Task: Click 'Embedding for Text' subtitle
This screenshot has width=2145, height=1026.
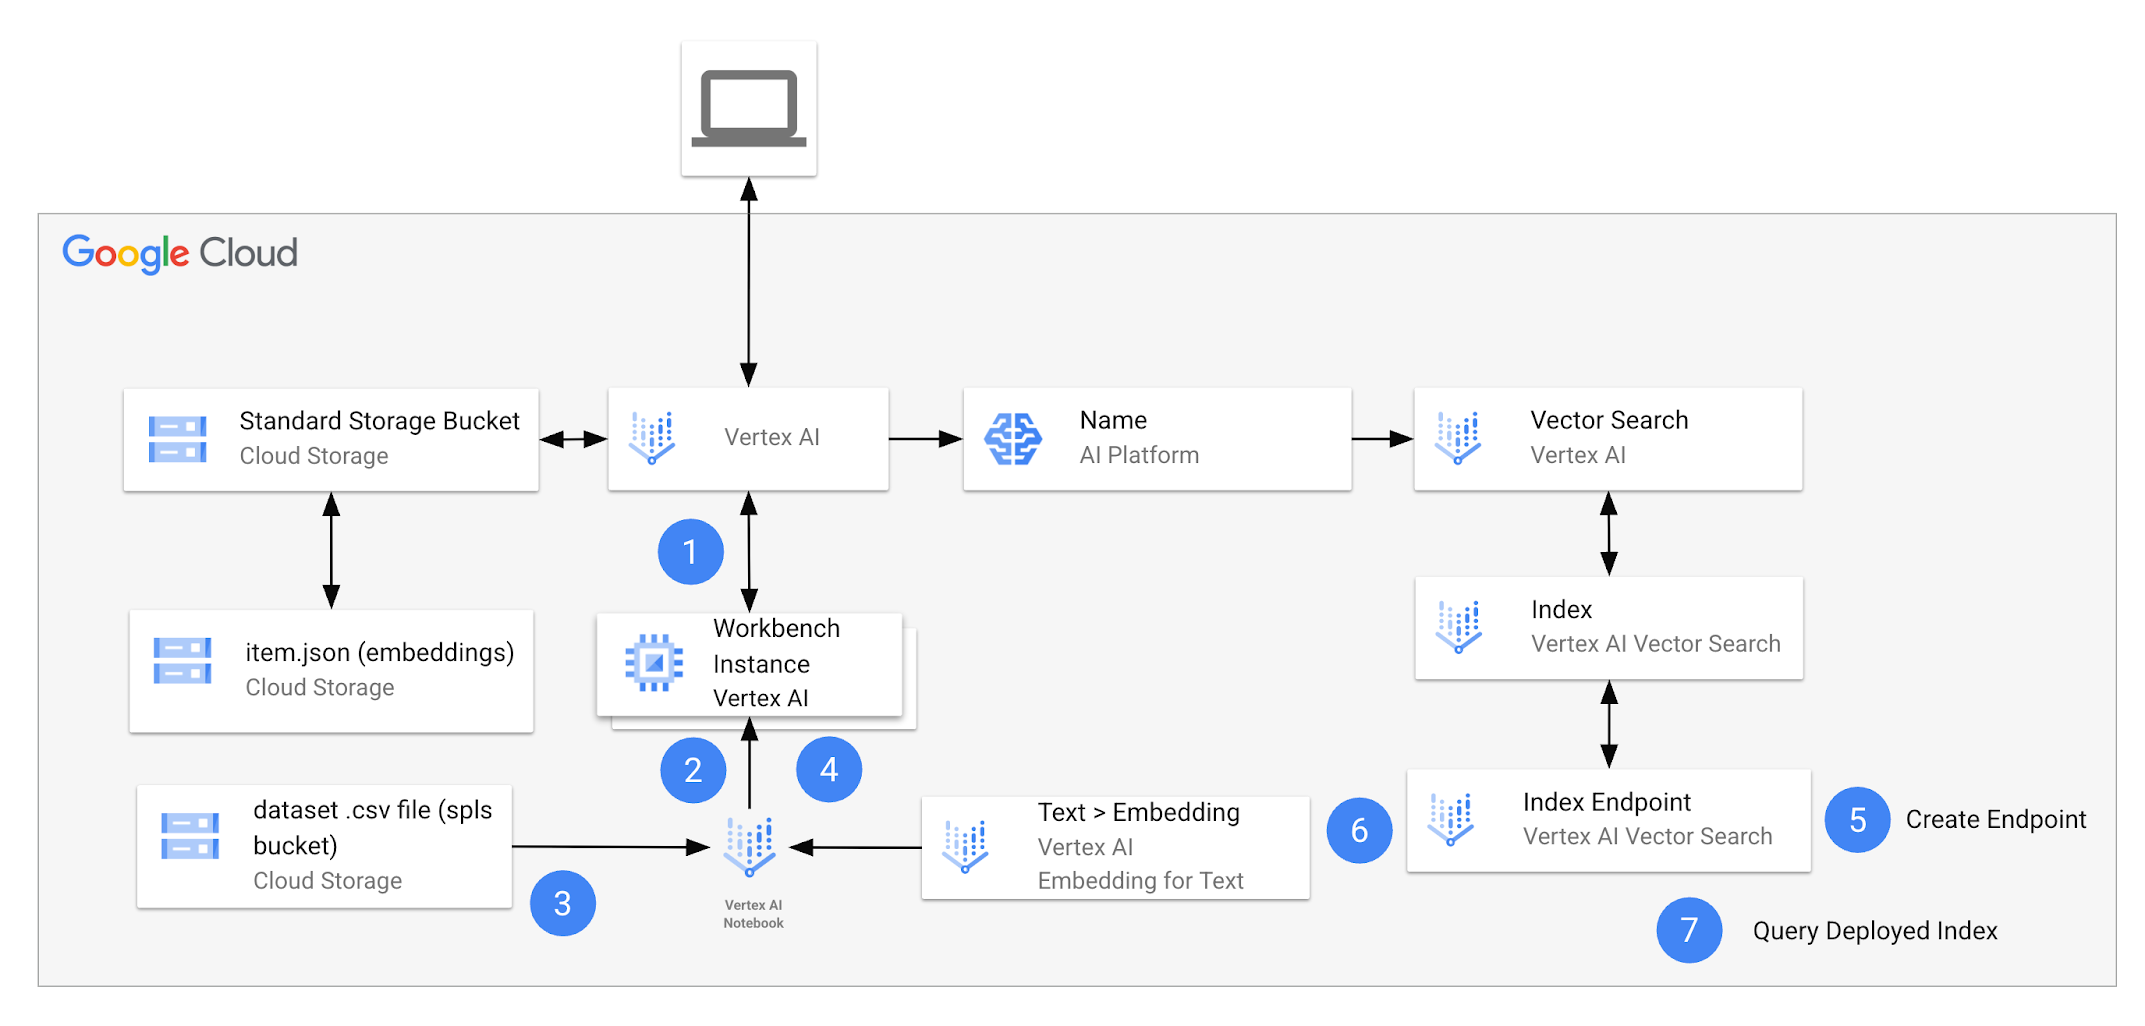Action: coord(1141,881)
